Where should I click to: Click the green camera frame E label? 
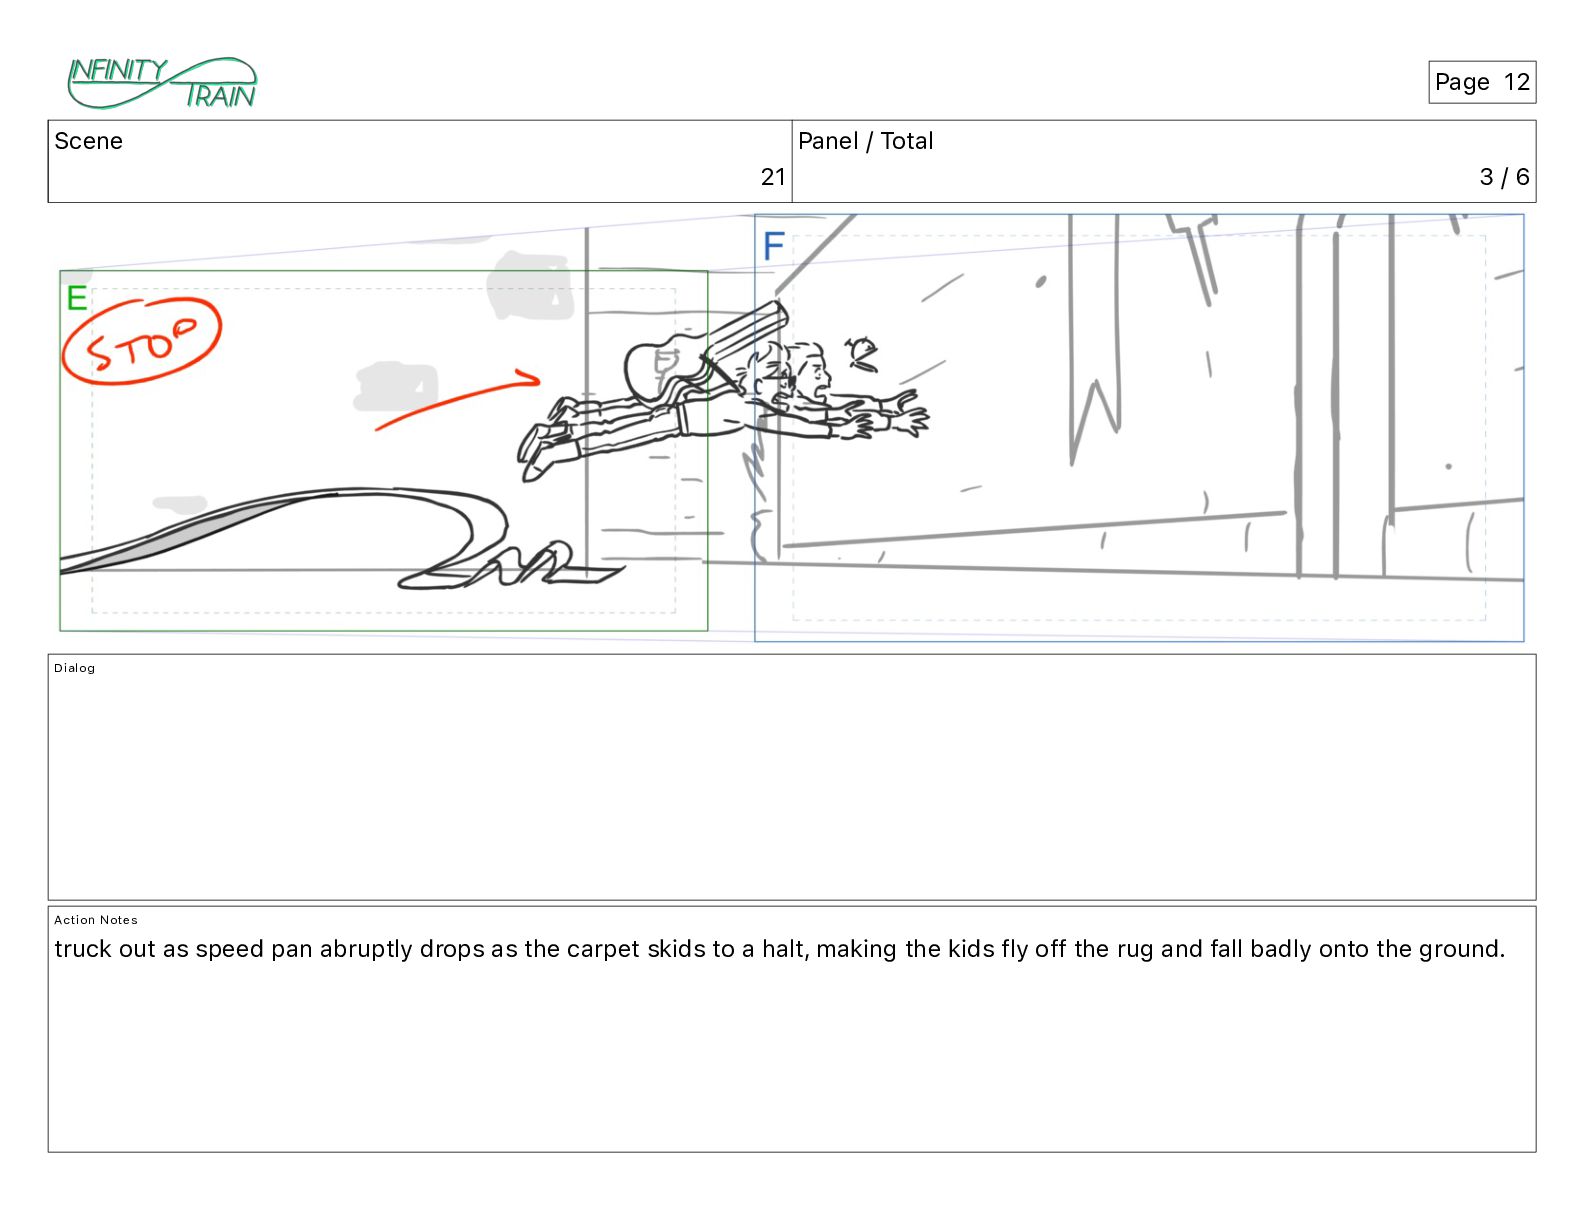point(77,298)
